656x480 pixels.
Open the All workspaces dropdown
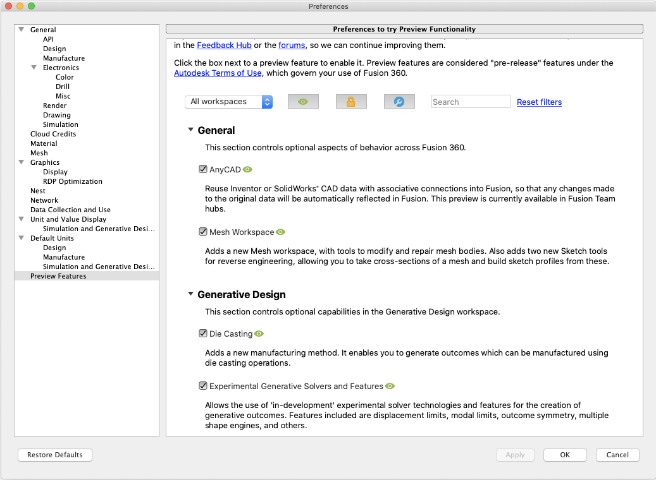tap(229, 102)
